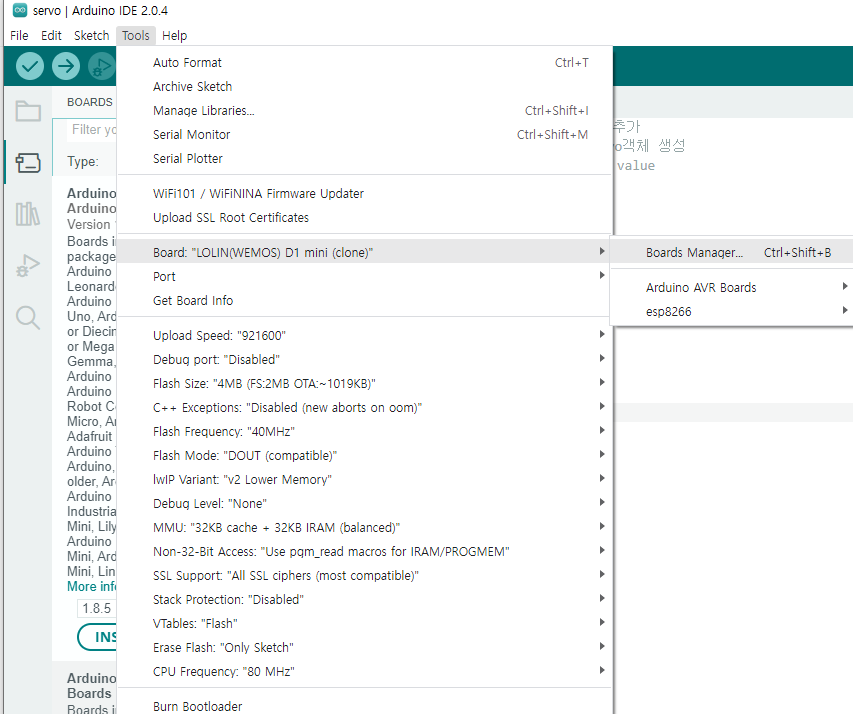
Task: Open the Sketchbook folder sidebar icon
Action: click(28, 111)
